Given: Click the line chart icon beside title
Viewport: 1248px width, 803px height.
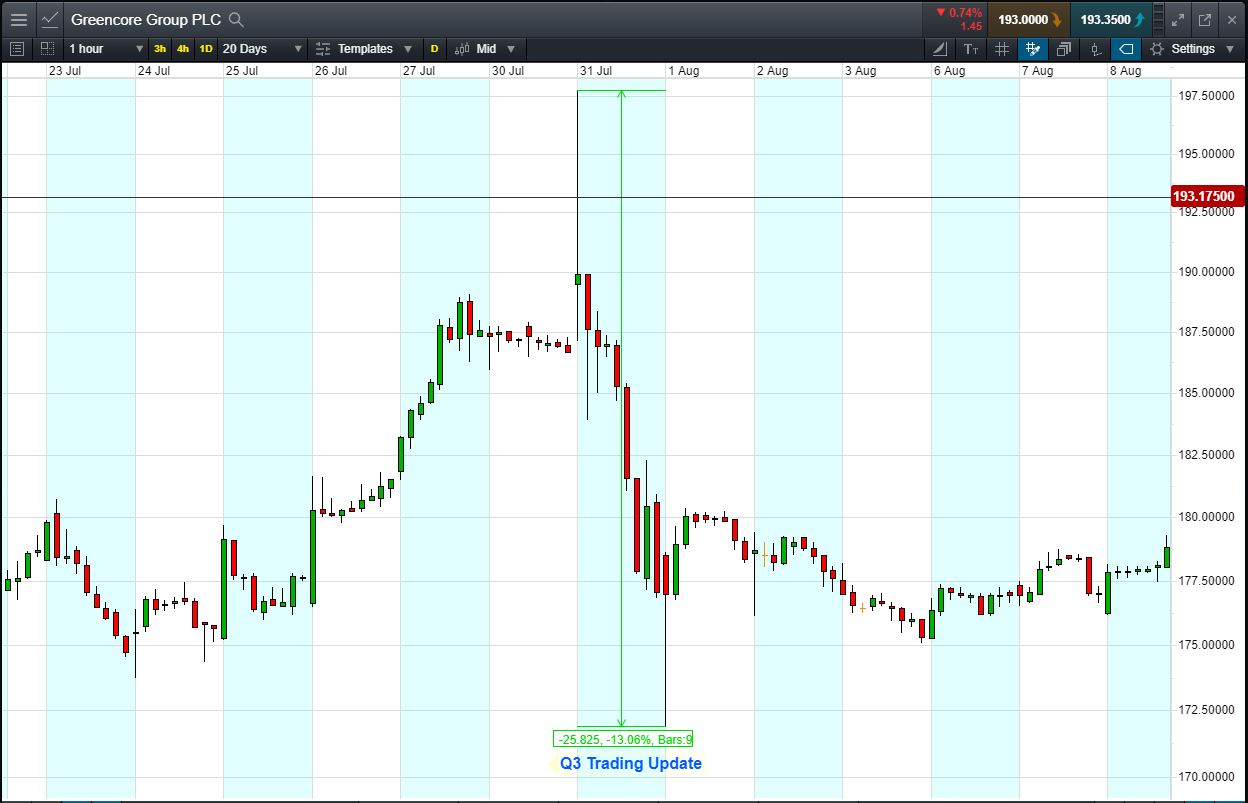Looking at the screenshot, I should 50,19.
